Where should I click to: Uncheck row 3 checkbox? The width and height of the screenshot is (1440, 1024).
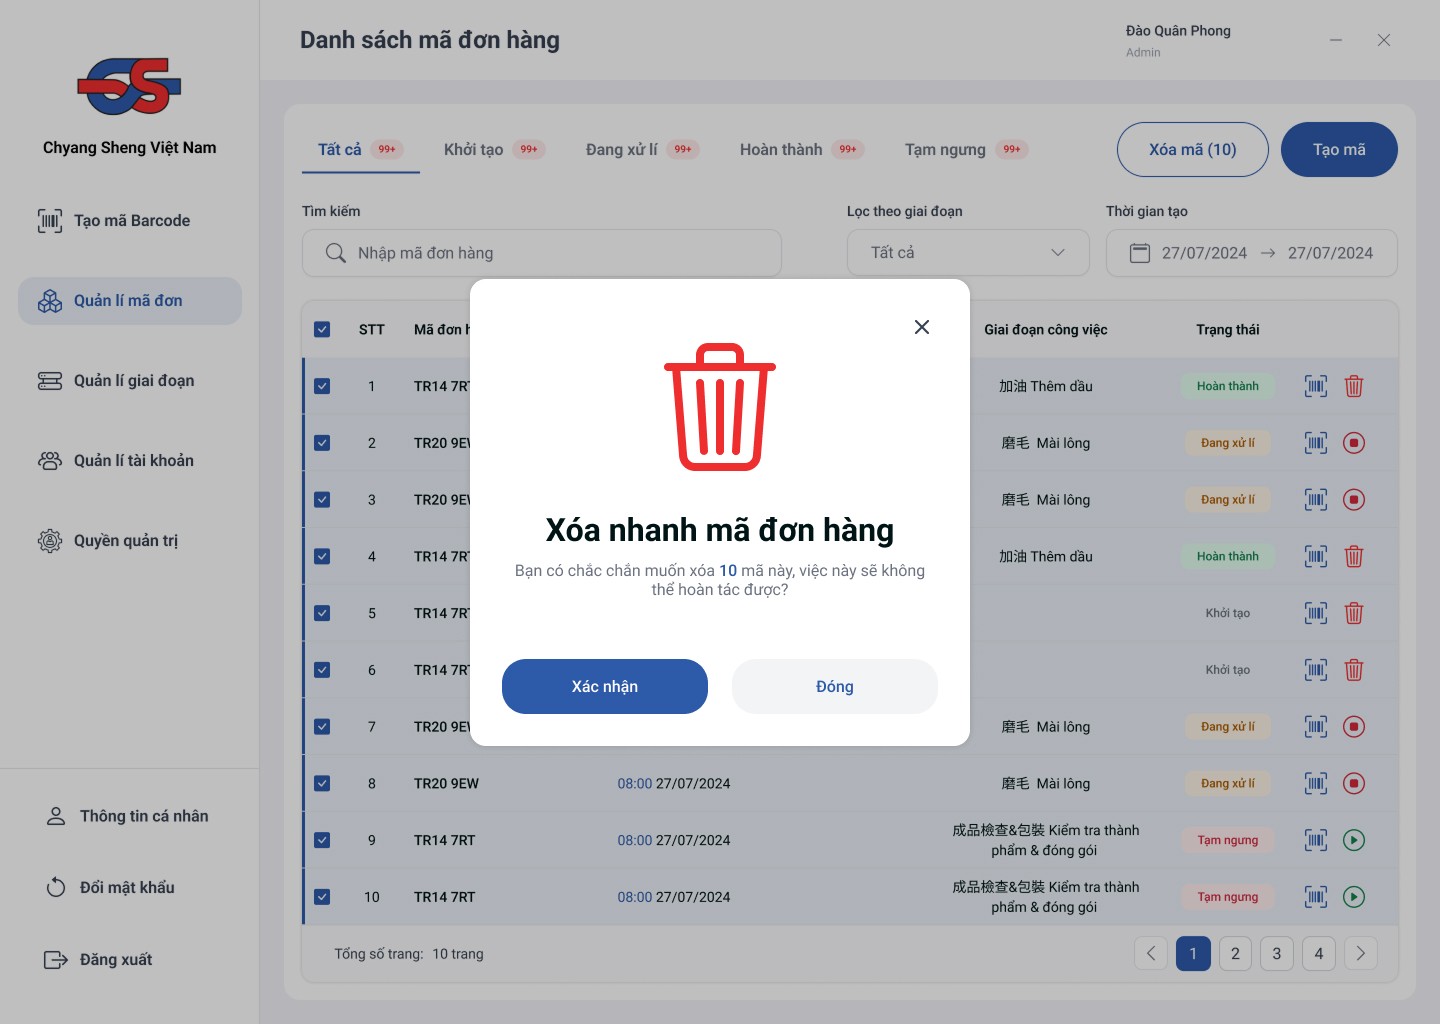pyautogui.click(x=322, y=500)
